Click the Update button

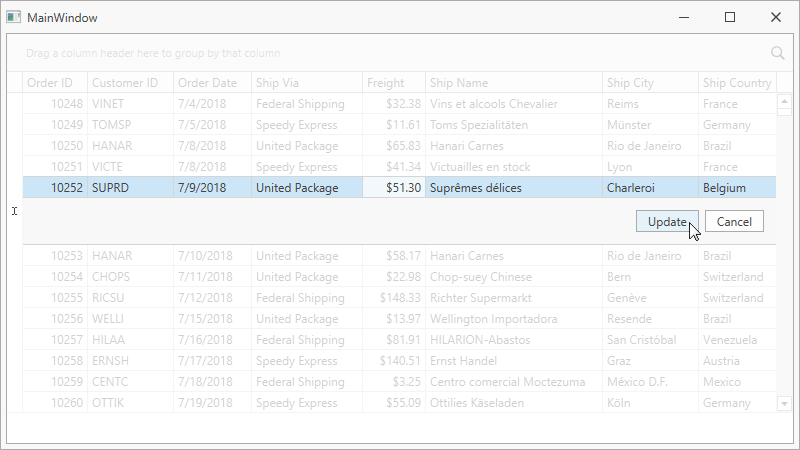667,221
